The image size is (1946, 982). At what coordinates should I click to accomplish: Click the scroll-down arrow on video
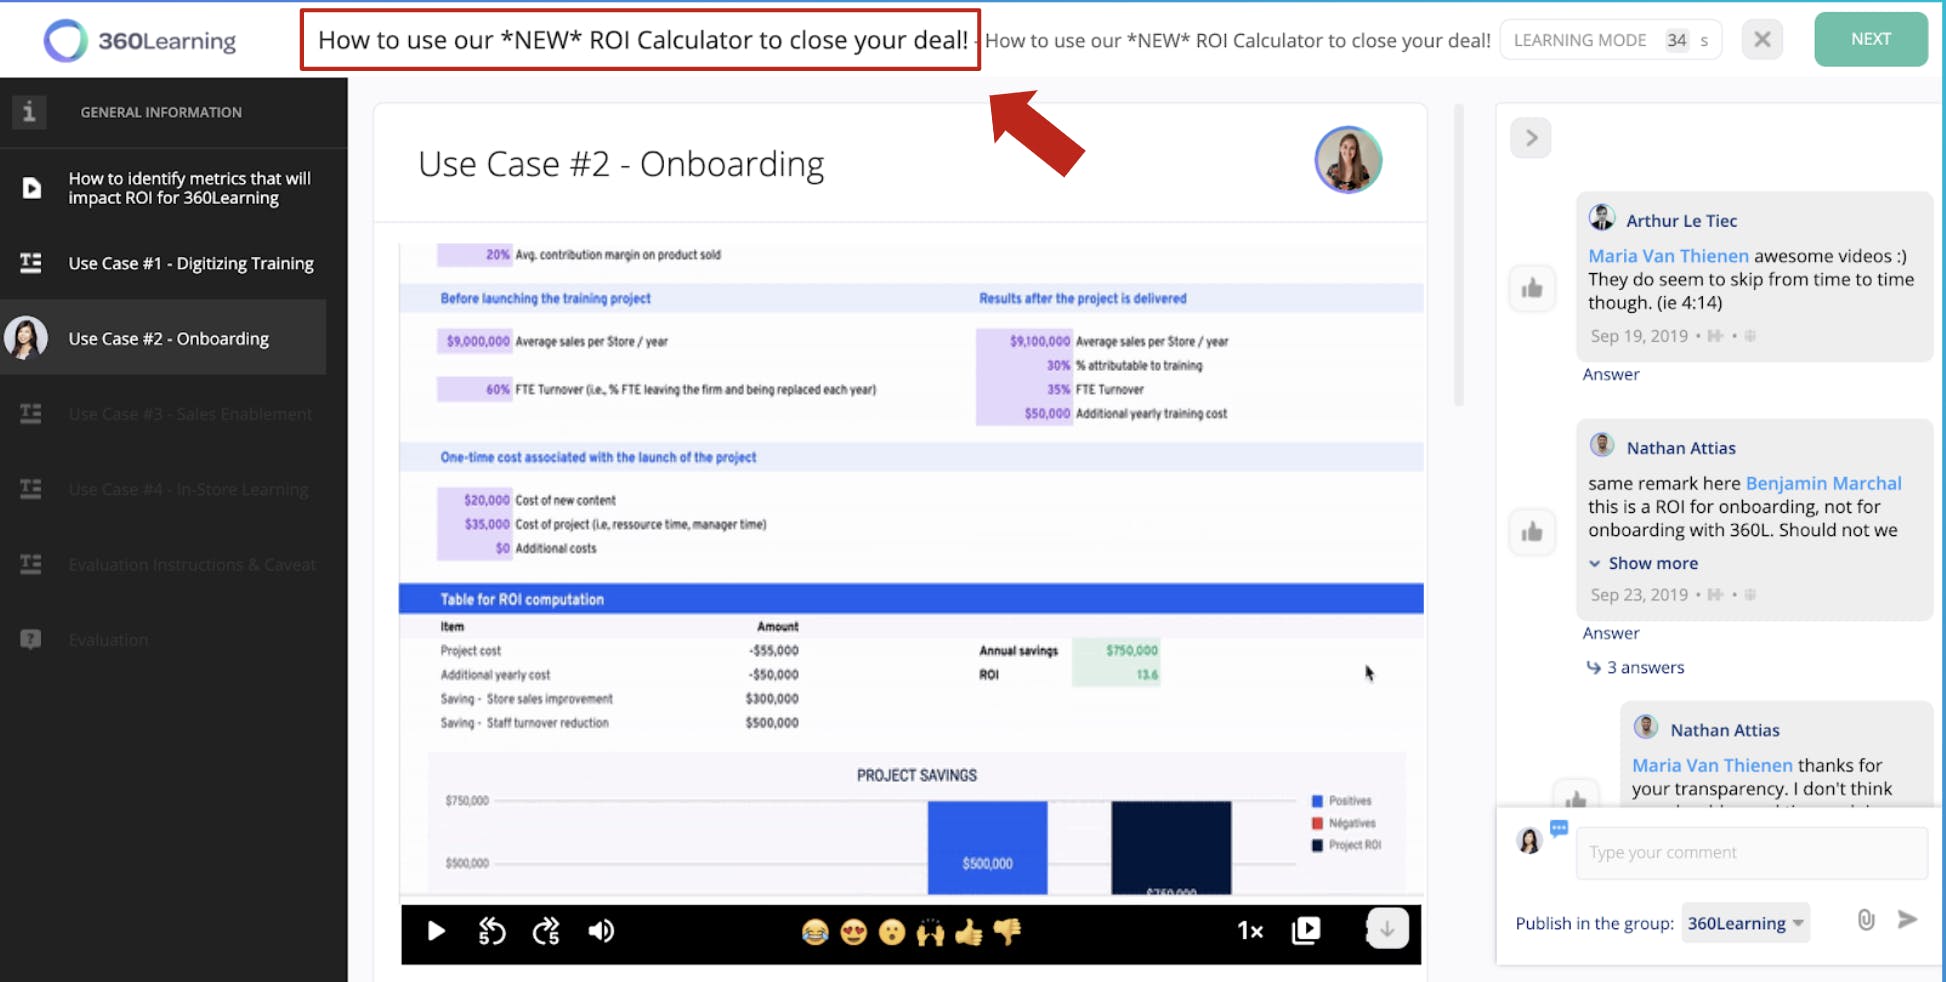1387,929
